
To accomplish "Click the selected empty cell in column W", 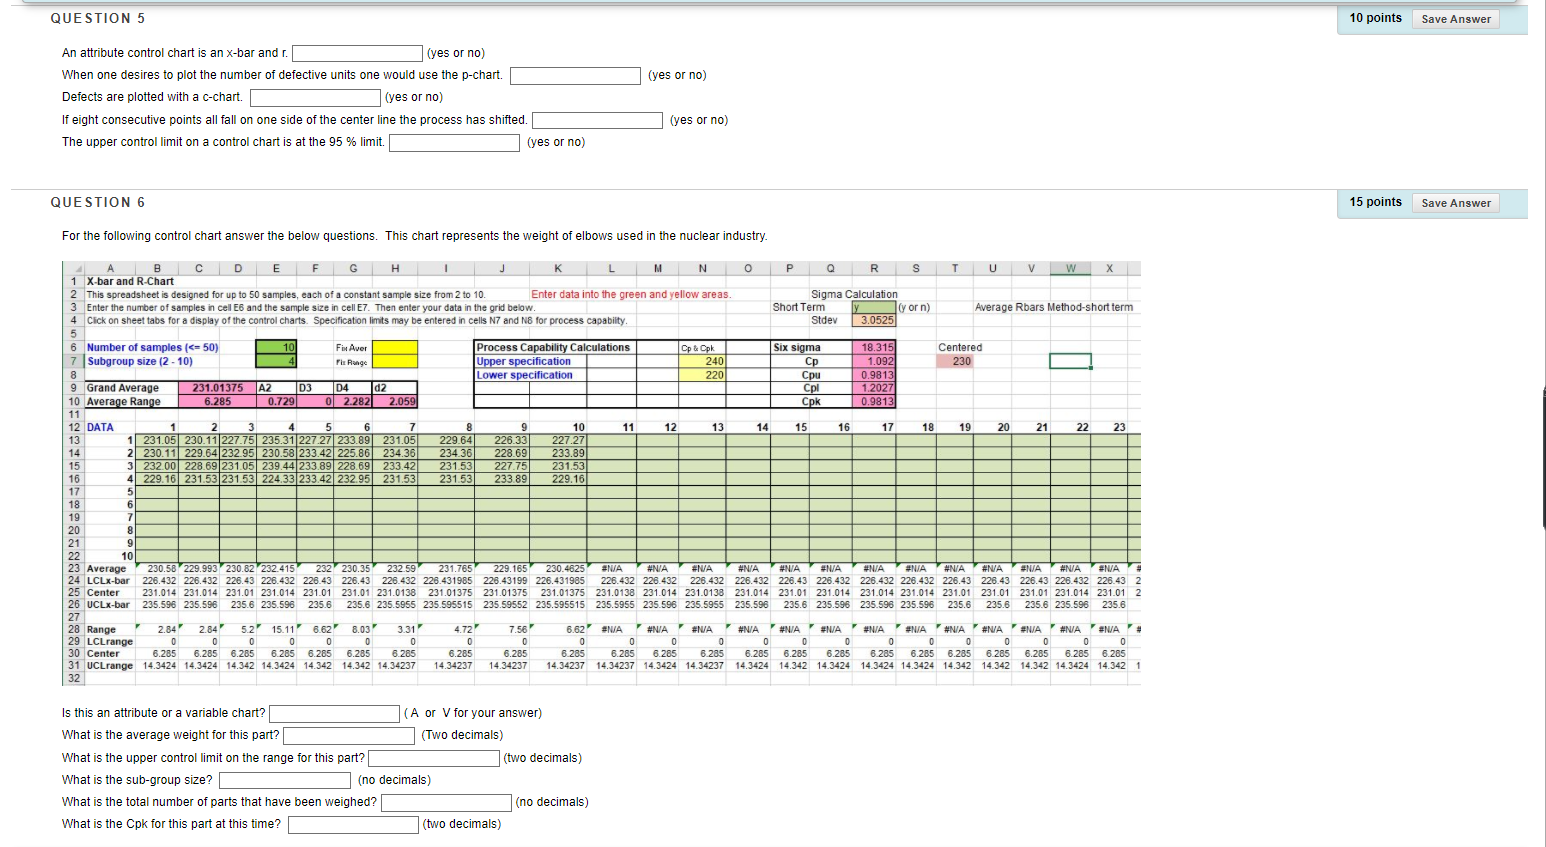I will tap(1070, 361).
